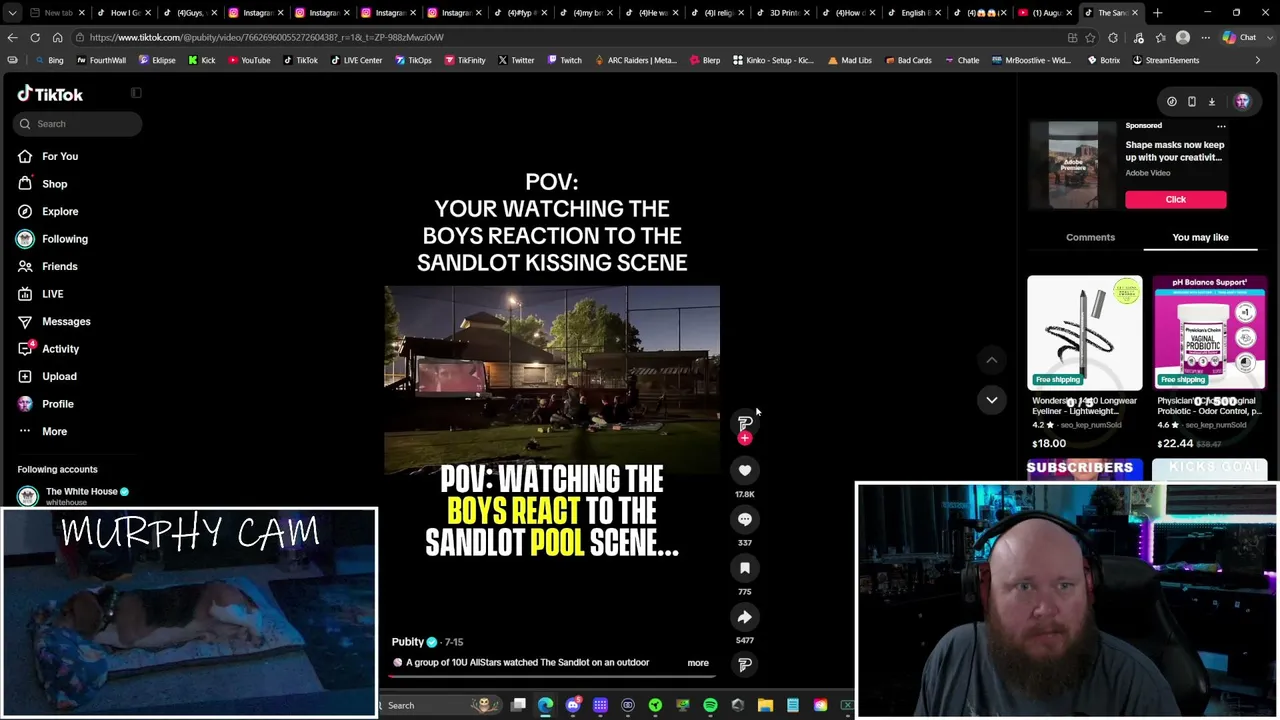Click the "Adobe Video" advertiser name
The width and height of the screenshot is (1280, 720).
pyautogui.click(x=1148, y=173)
